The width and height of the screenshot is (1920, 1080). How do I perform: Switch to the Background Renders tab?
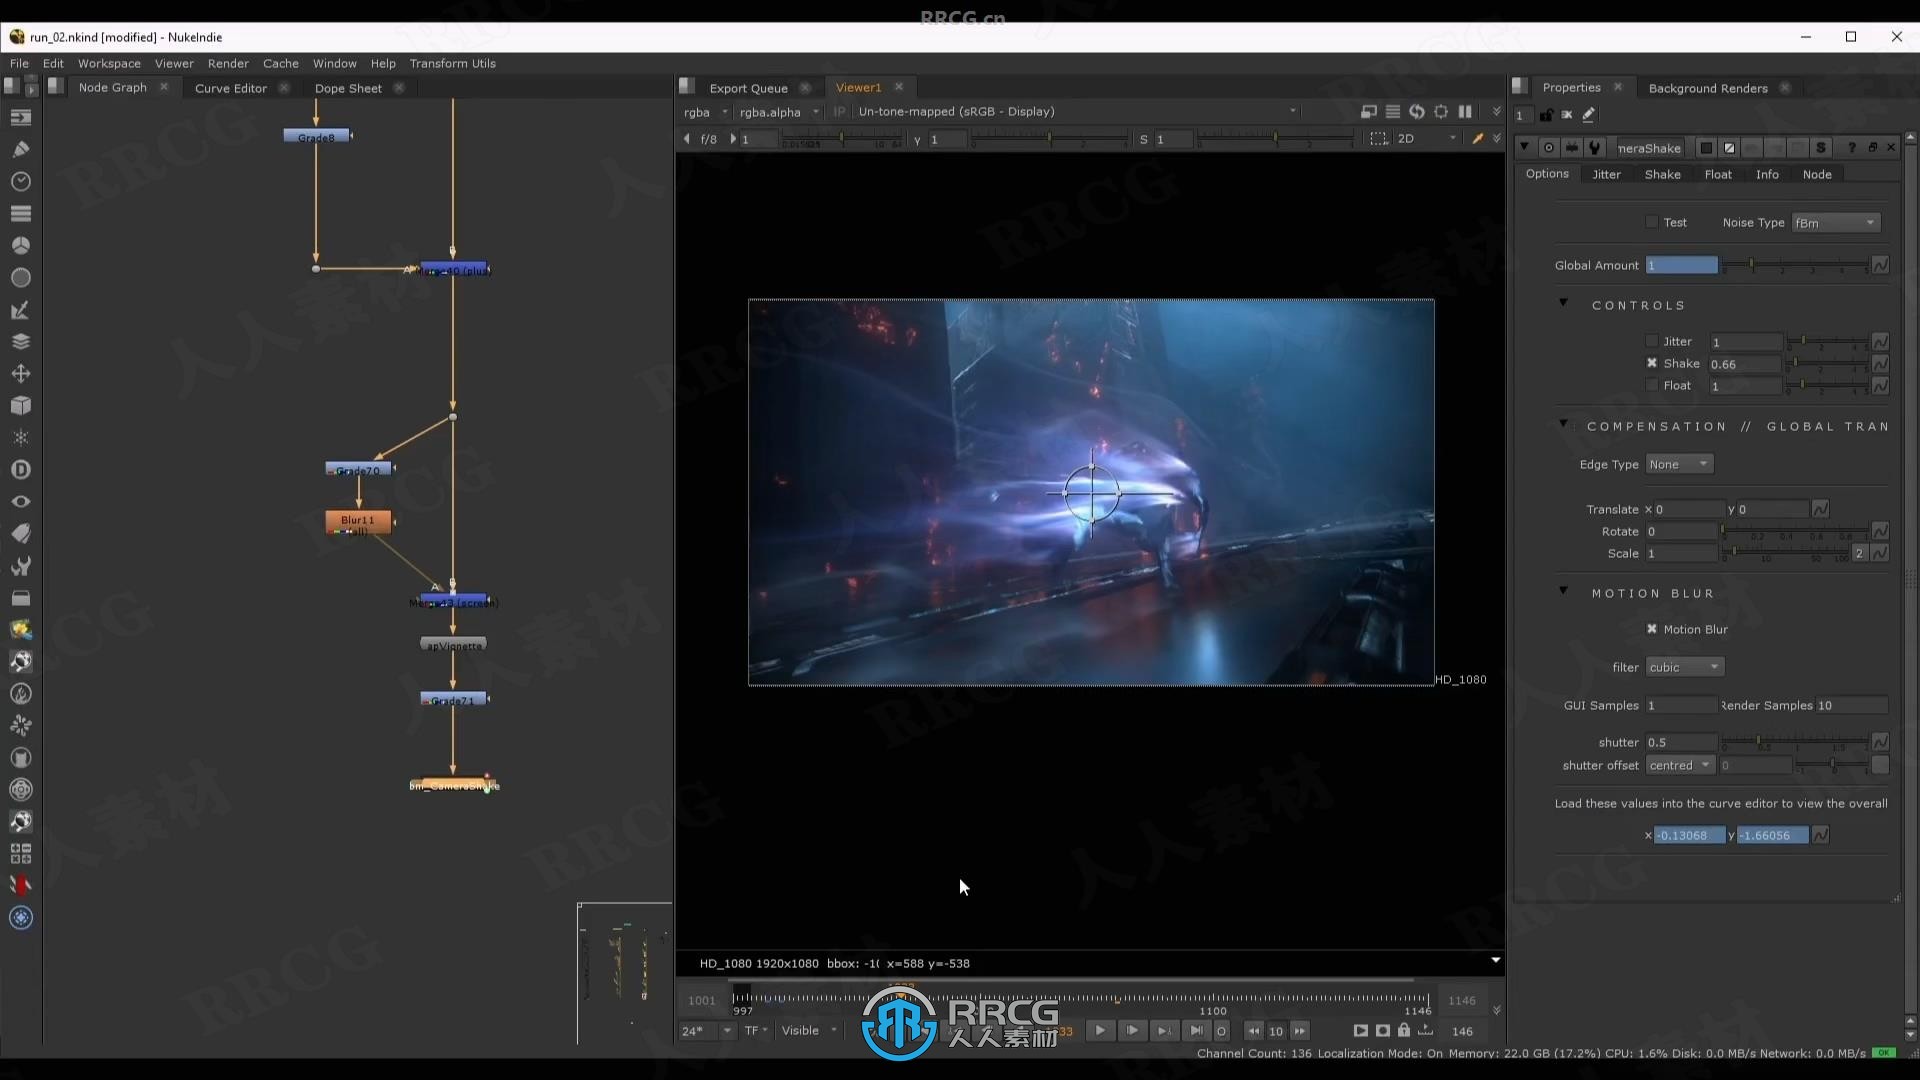point(1707,88)
